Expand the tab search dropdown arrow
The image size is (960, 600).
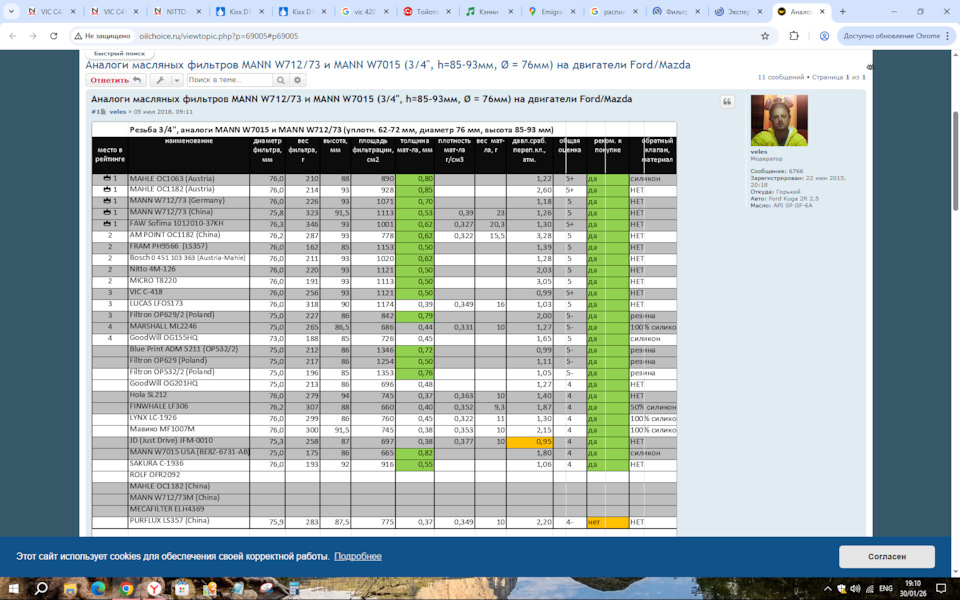(10, 12)
